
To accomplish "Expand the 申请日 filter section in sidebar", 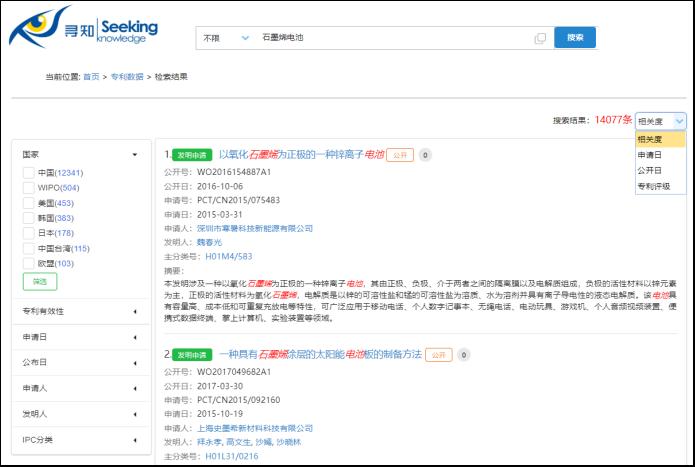I will [80, 337].
